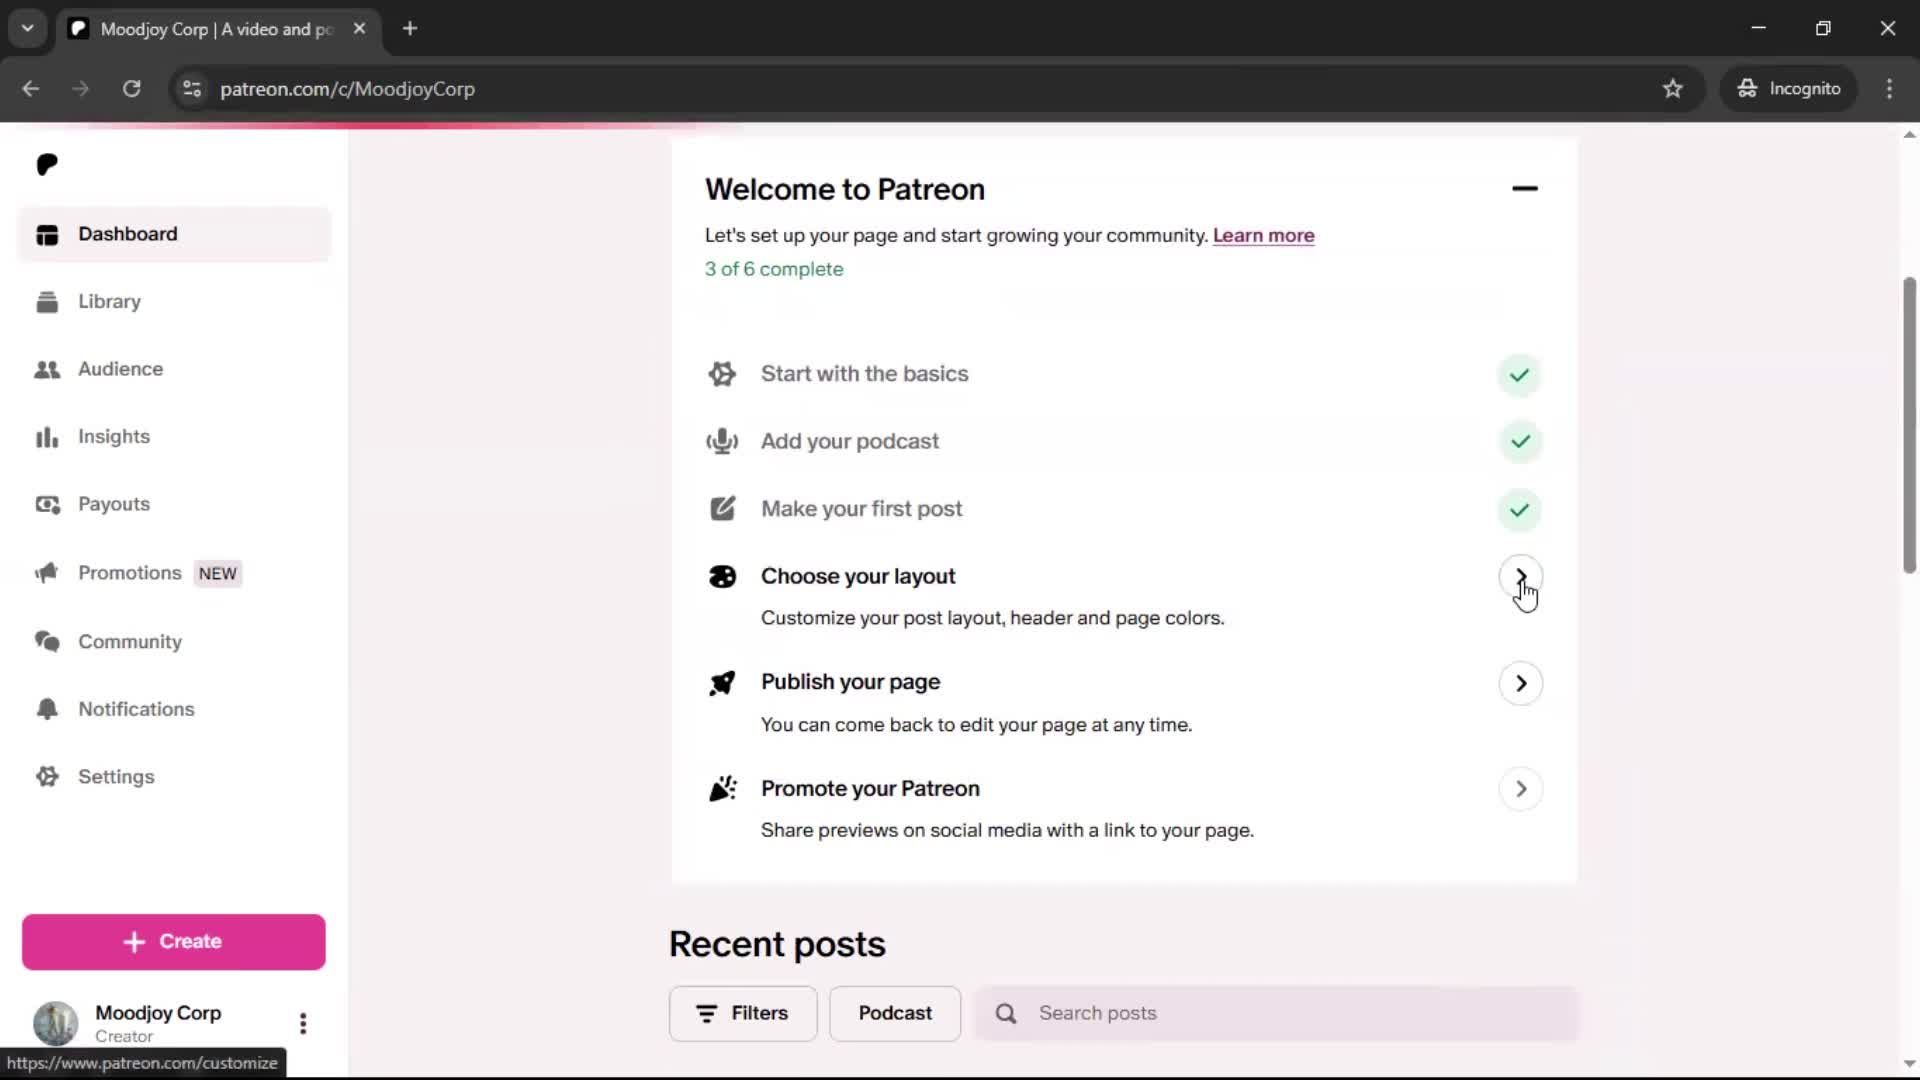Screen dimensions: 1920x1080
Task: Focus the Search posts field
Action: [x=1277, y=1014]
